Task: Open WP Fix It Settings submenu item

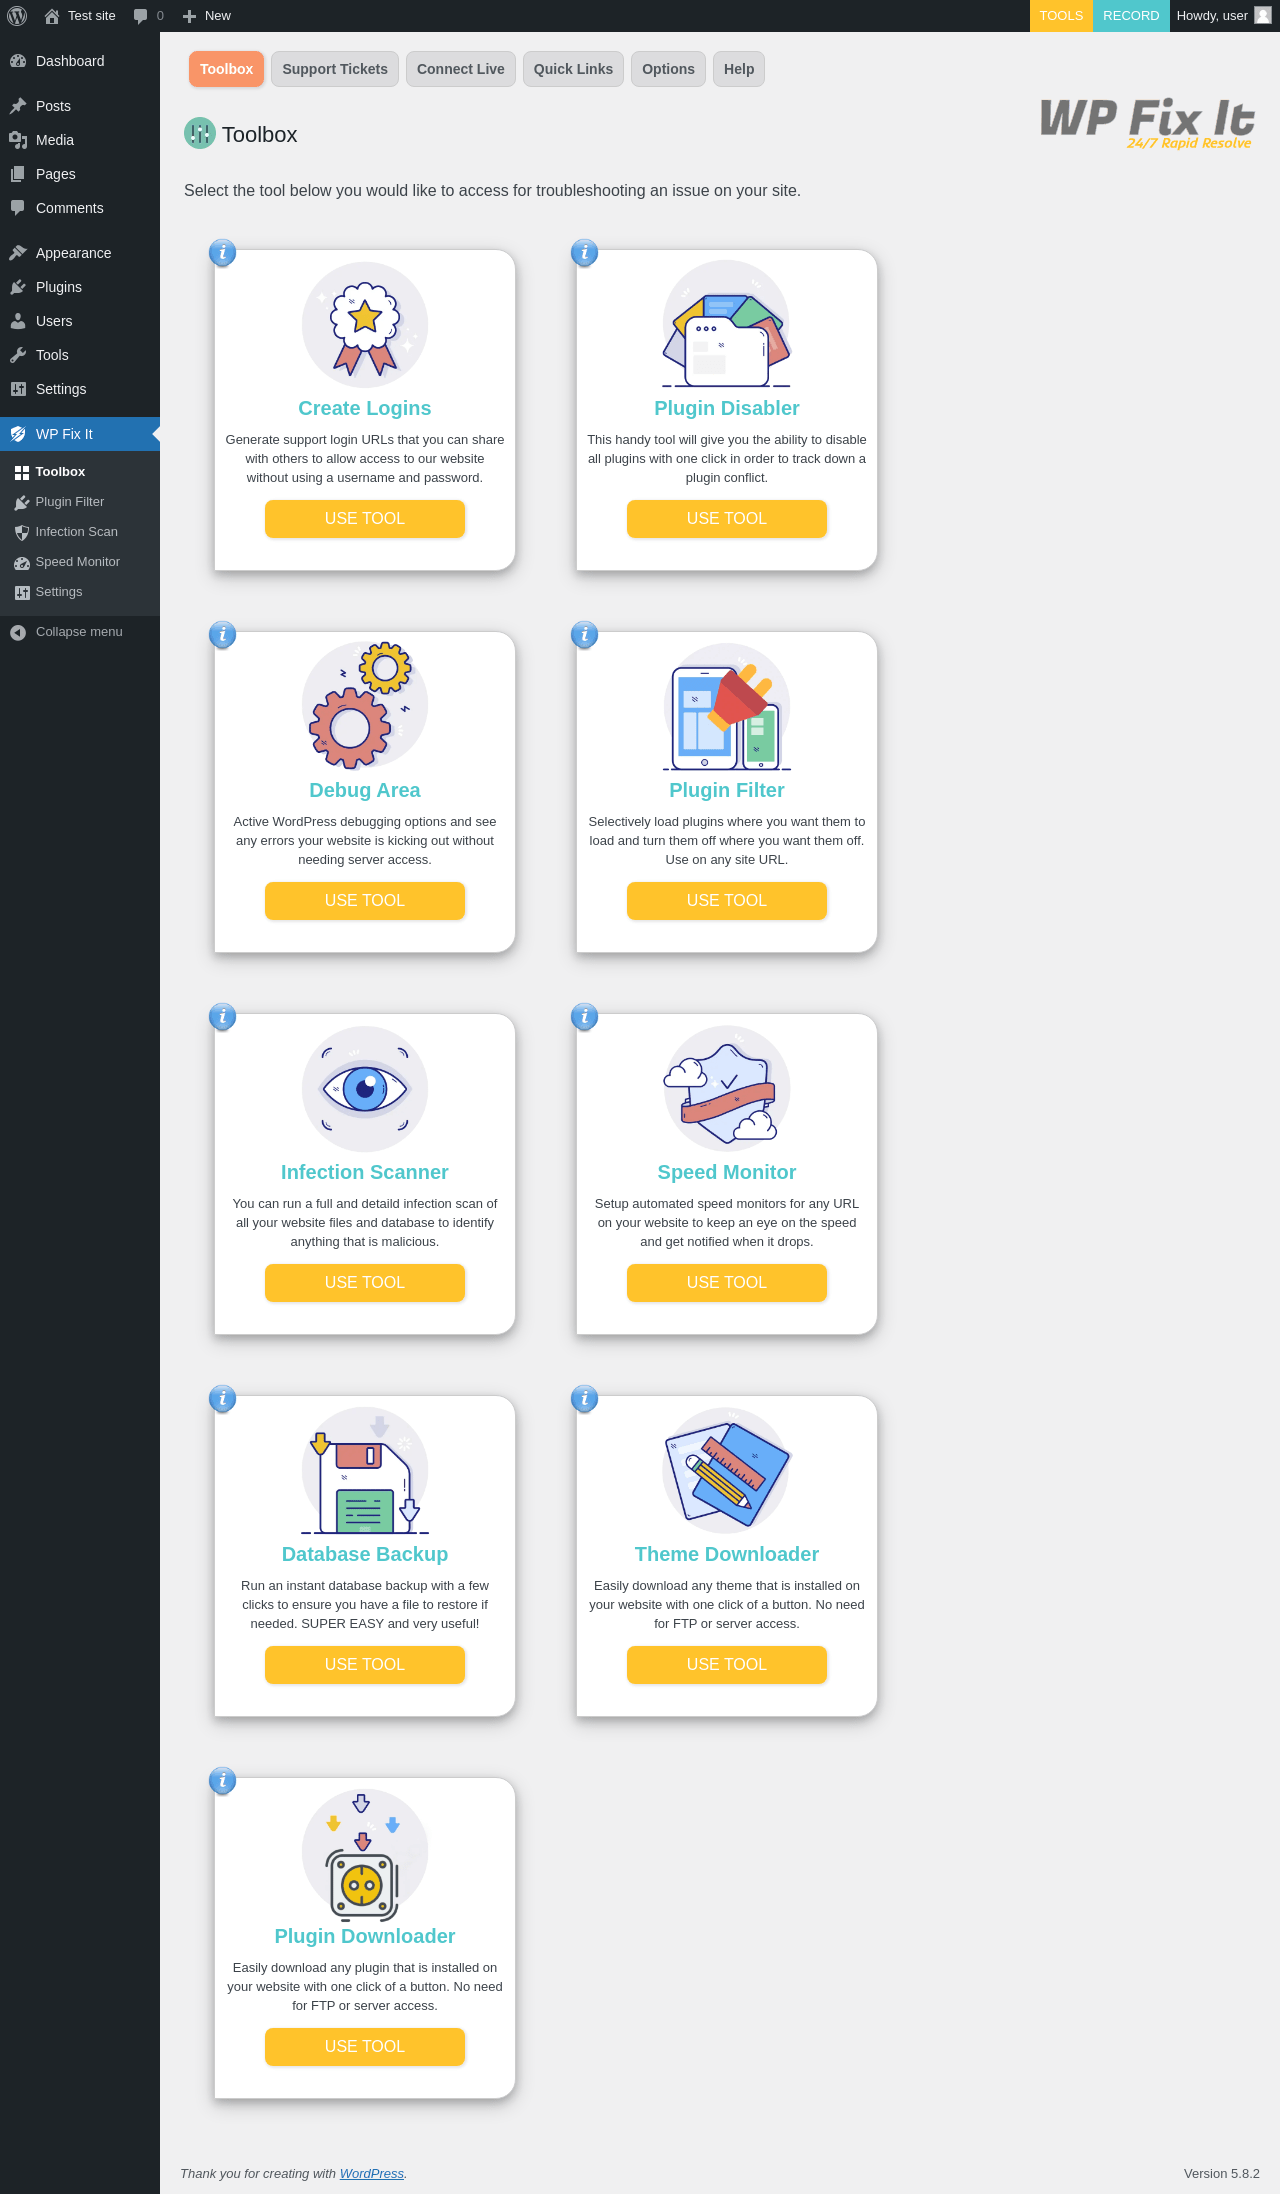Action: [x=80, y=592]
